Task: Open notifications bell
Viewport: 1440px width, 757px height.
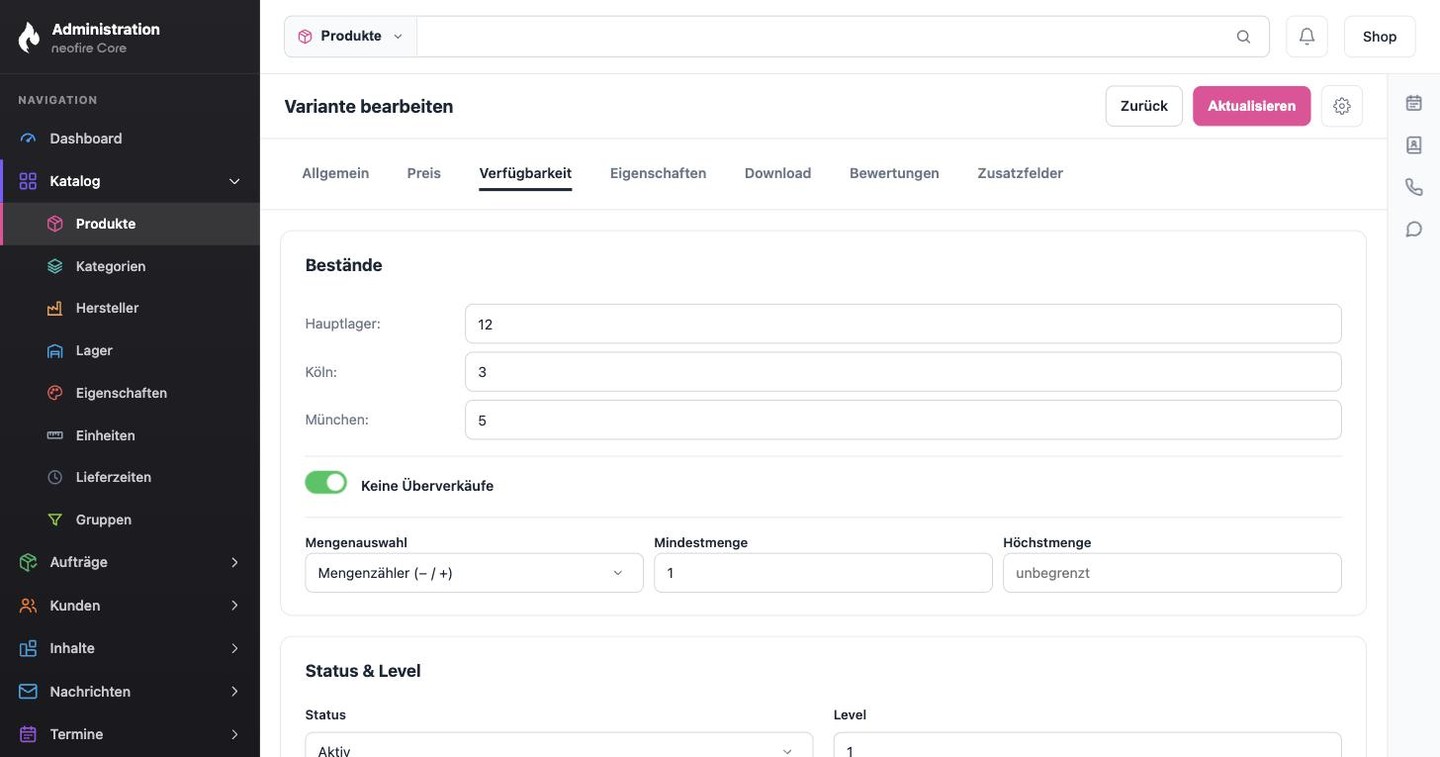Action: click(1307, 36)
